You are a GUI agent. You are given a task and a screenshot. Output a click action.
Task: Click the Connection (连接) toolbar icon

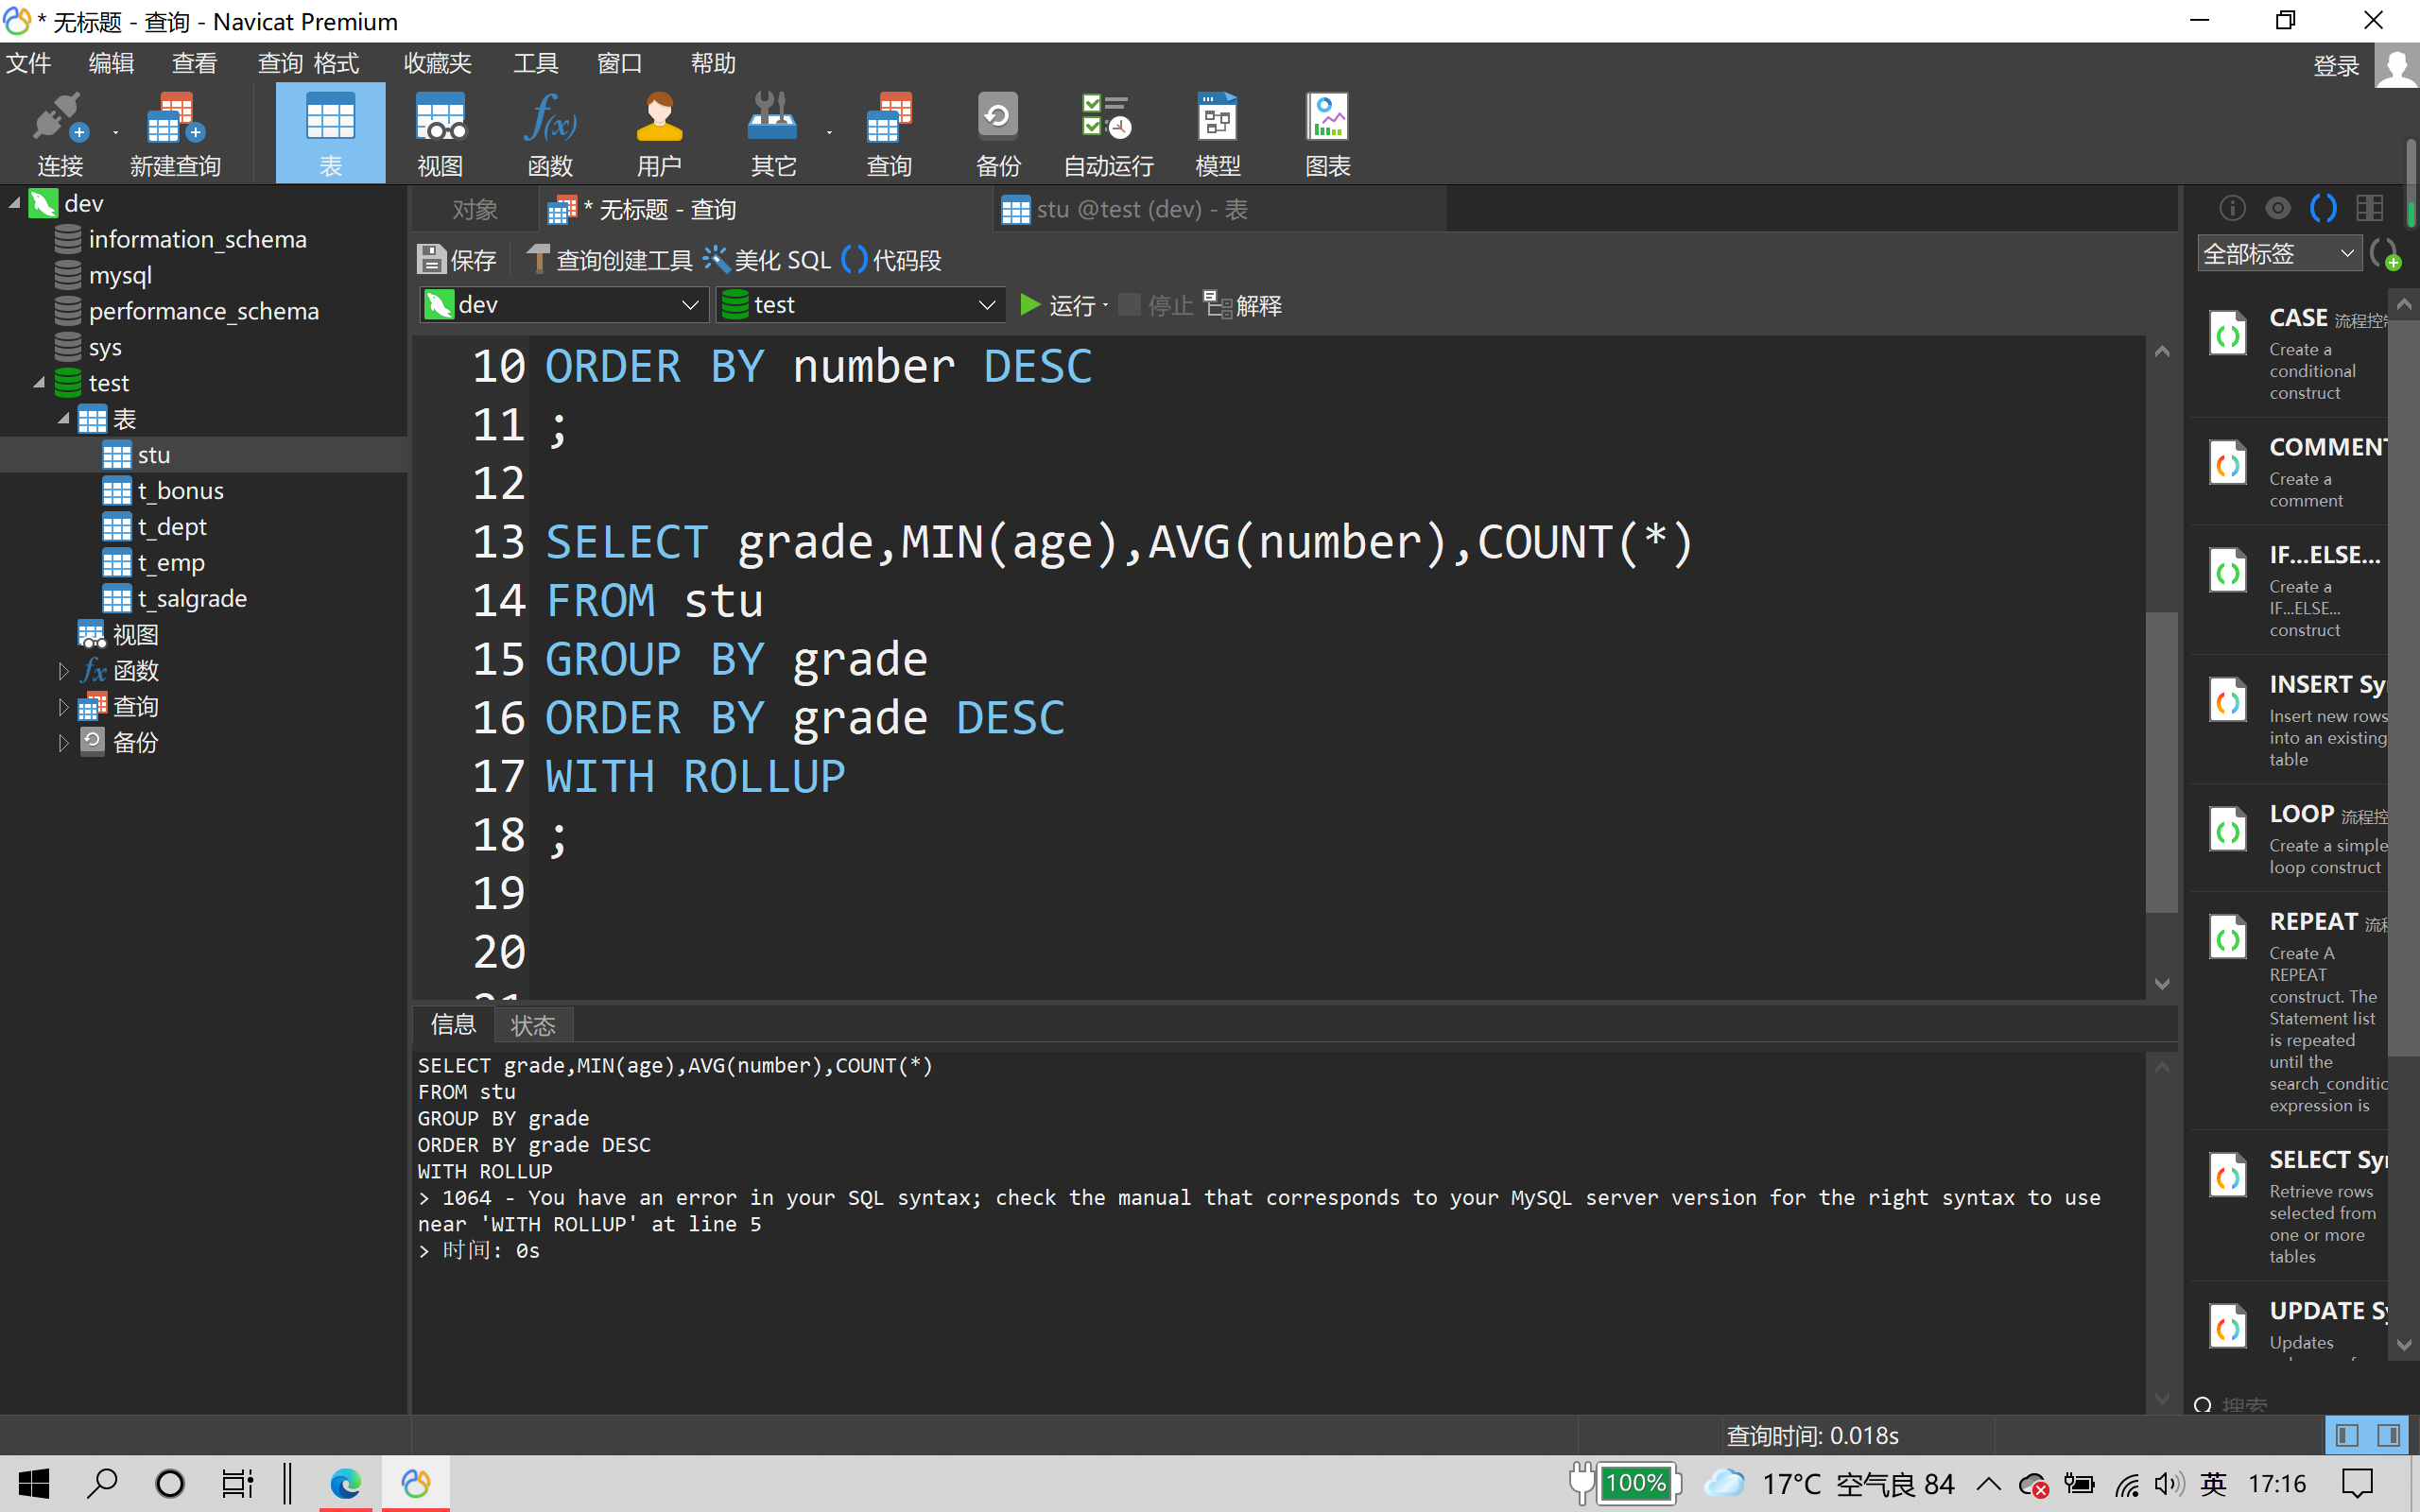tap(60, 135)
